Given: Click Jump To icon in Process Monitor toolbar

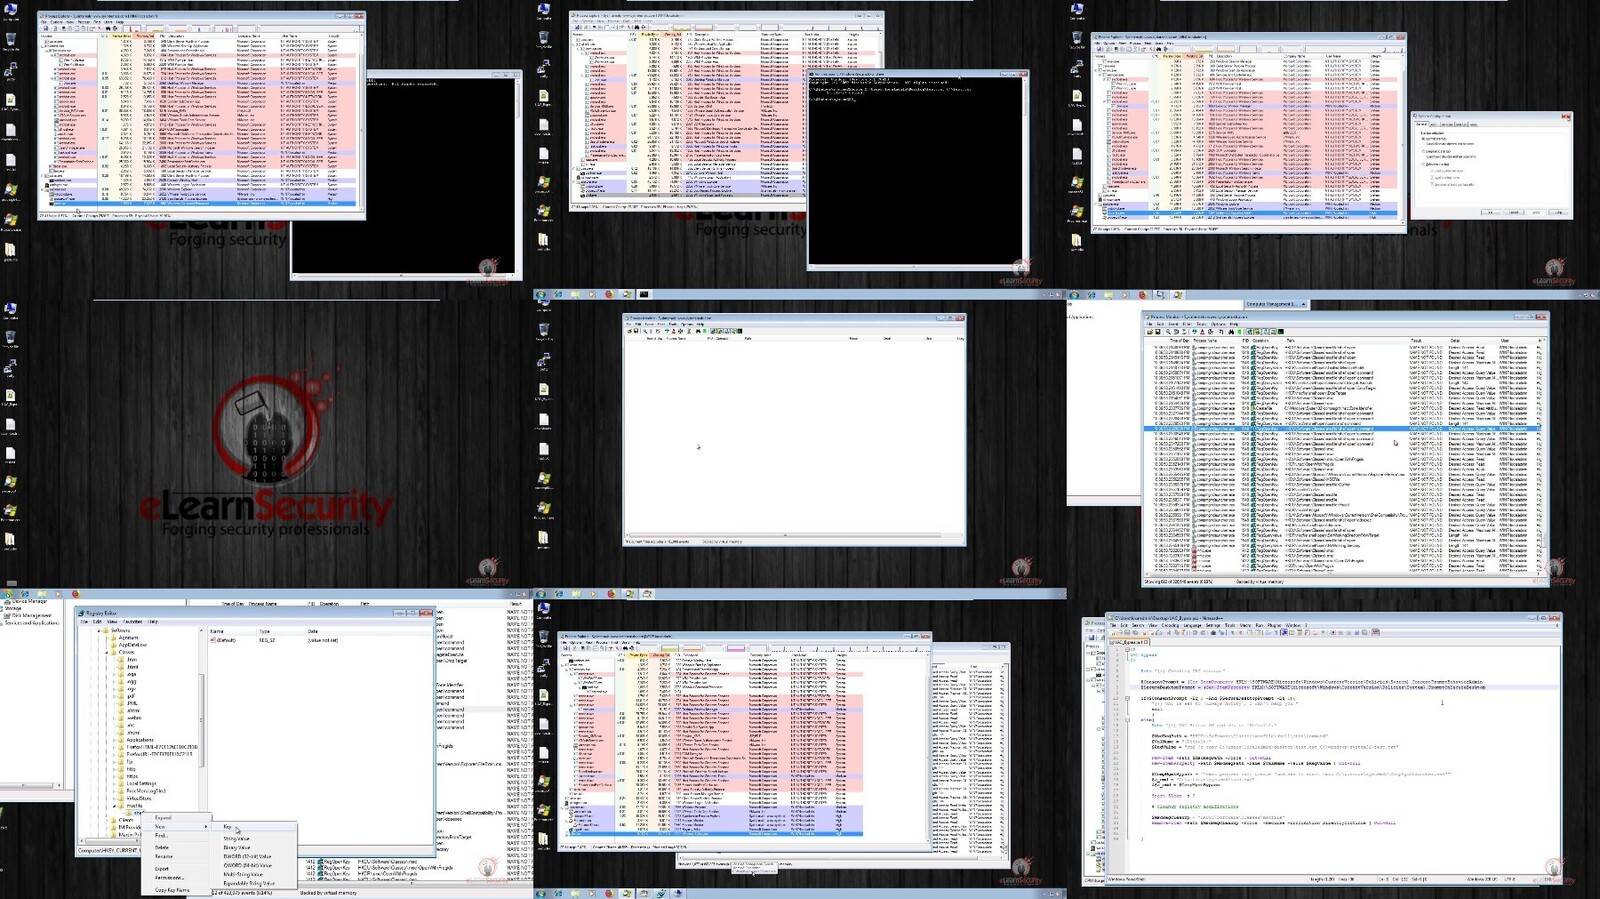Looking at the screenshot, I should pyautogui.click(x=1239, y=332).
